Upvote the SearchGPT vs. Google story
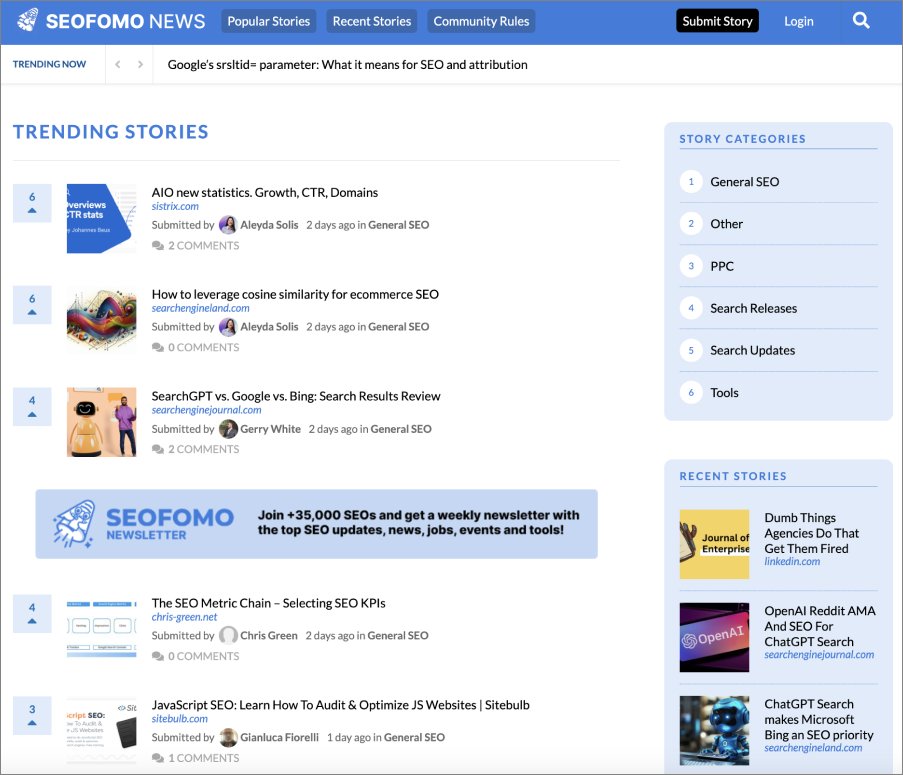Viewport: 903px width, 775px height. (x=32, y=407)
